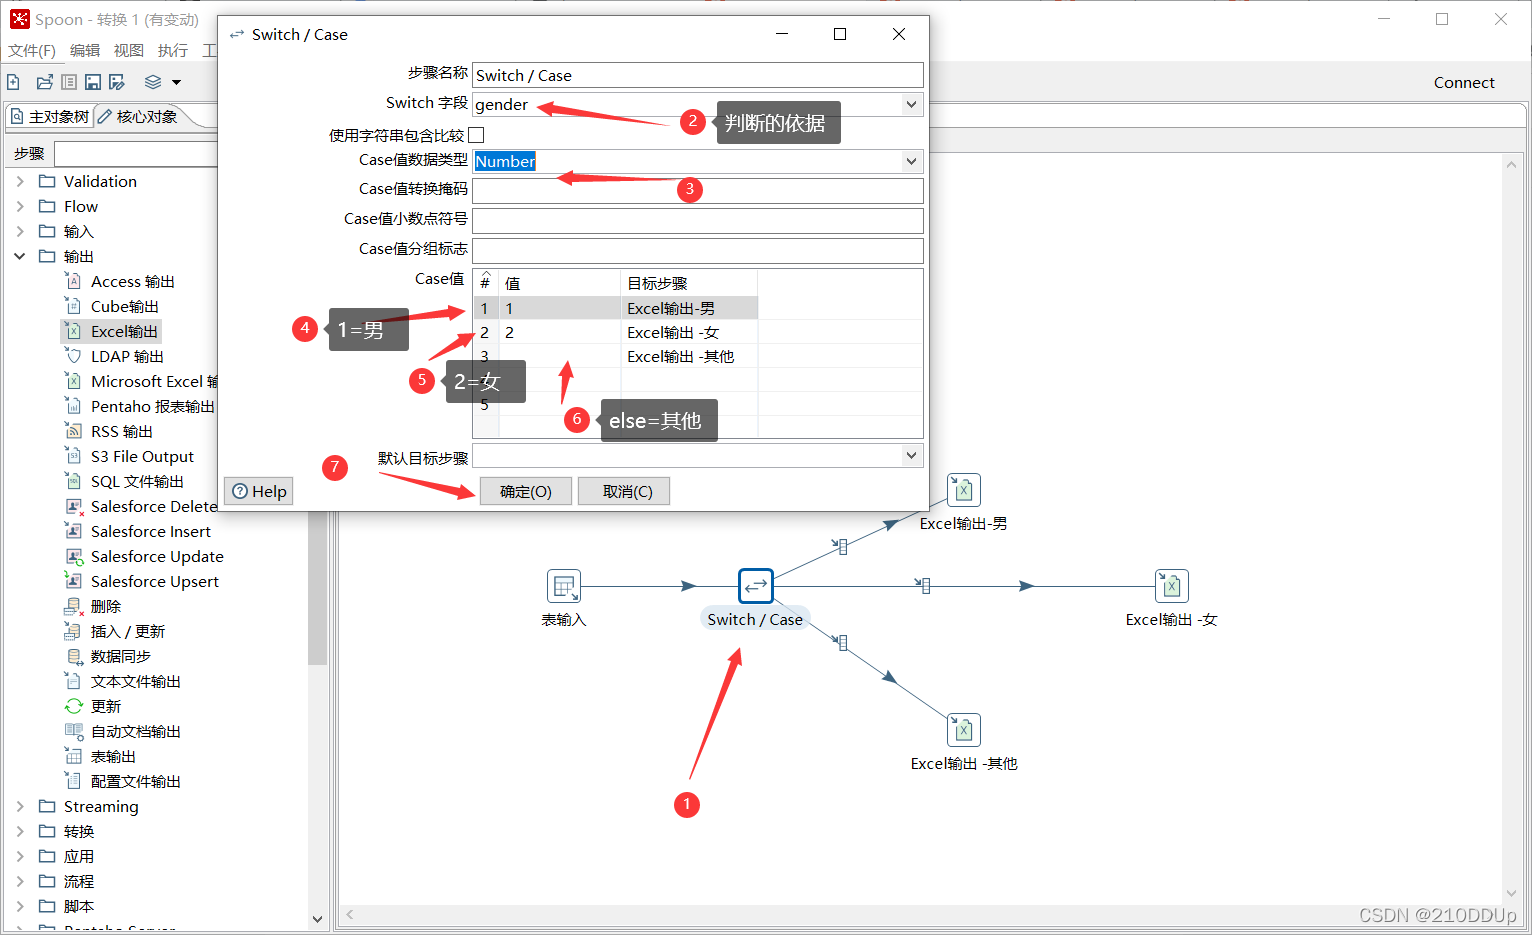Screen dimensions: 1532x935
Task: Click the Help button in the dialog
Action: click(258, 491)
